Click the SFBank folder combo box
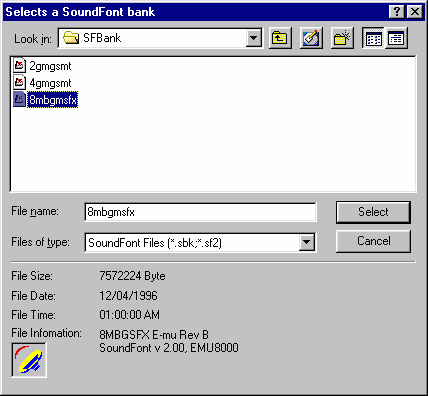Image resolution: width=428 pixels, height=396 pixels. click(x=160, y=38)
